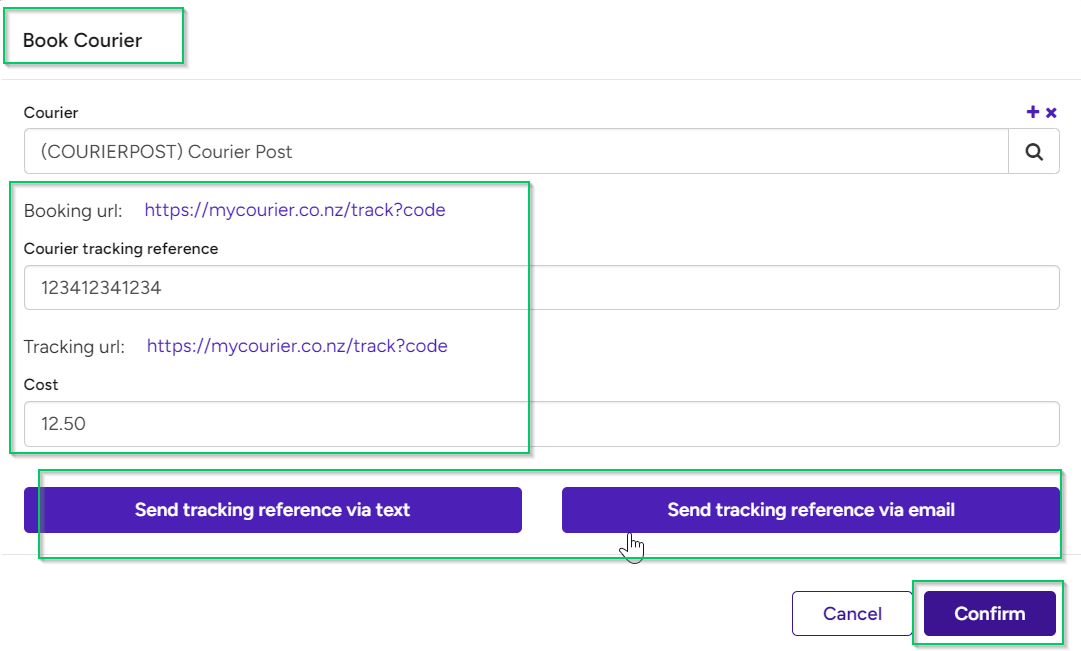
Task: Cancel the courier booking
Action: 852,613
